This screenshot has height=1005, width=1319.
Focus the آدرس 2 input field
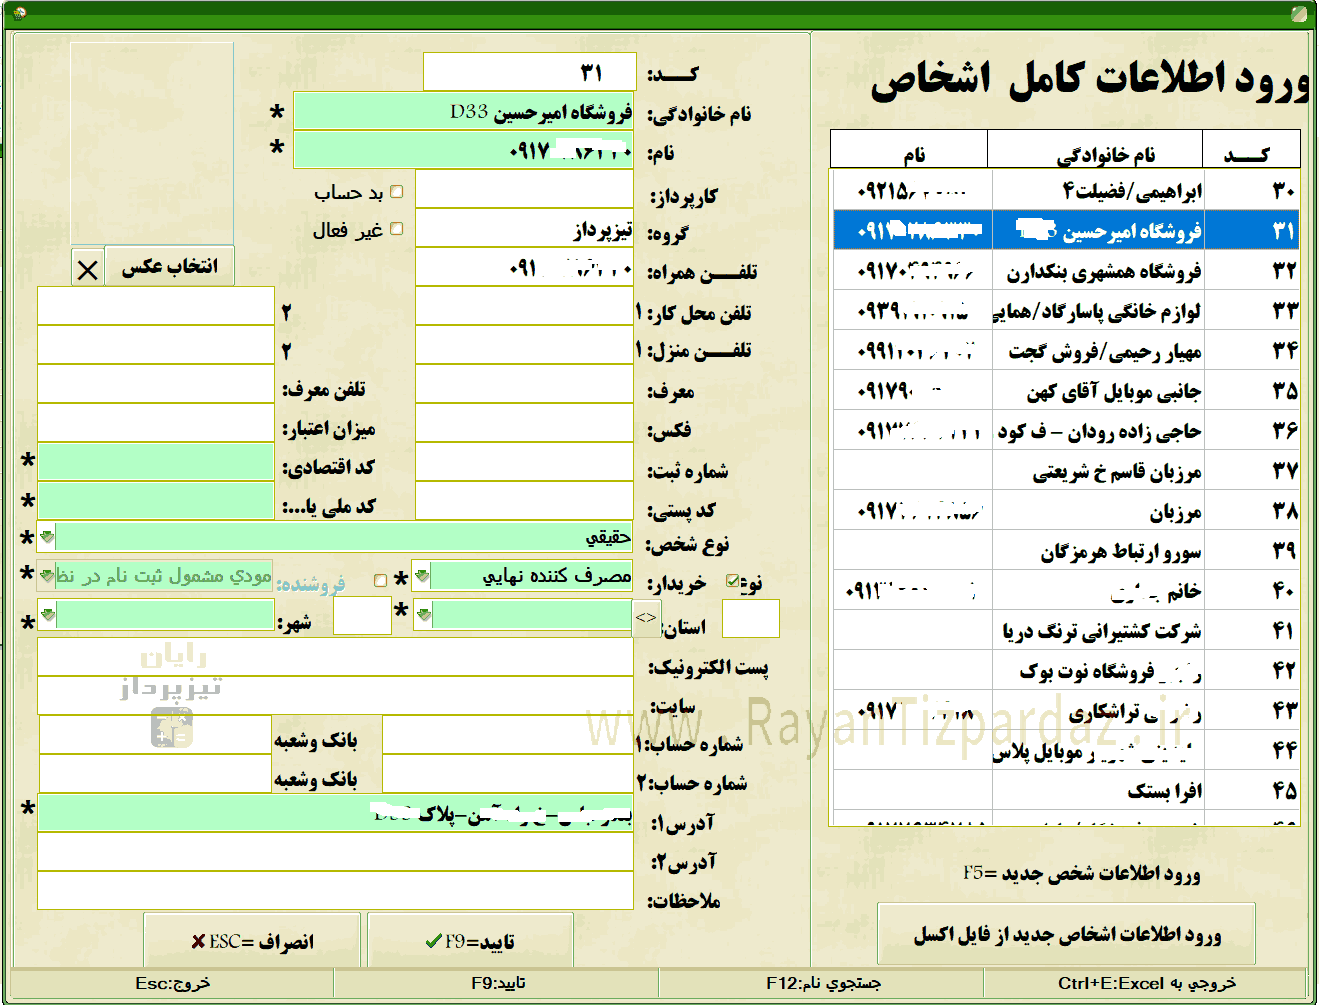click(x=335, y=852)
